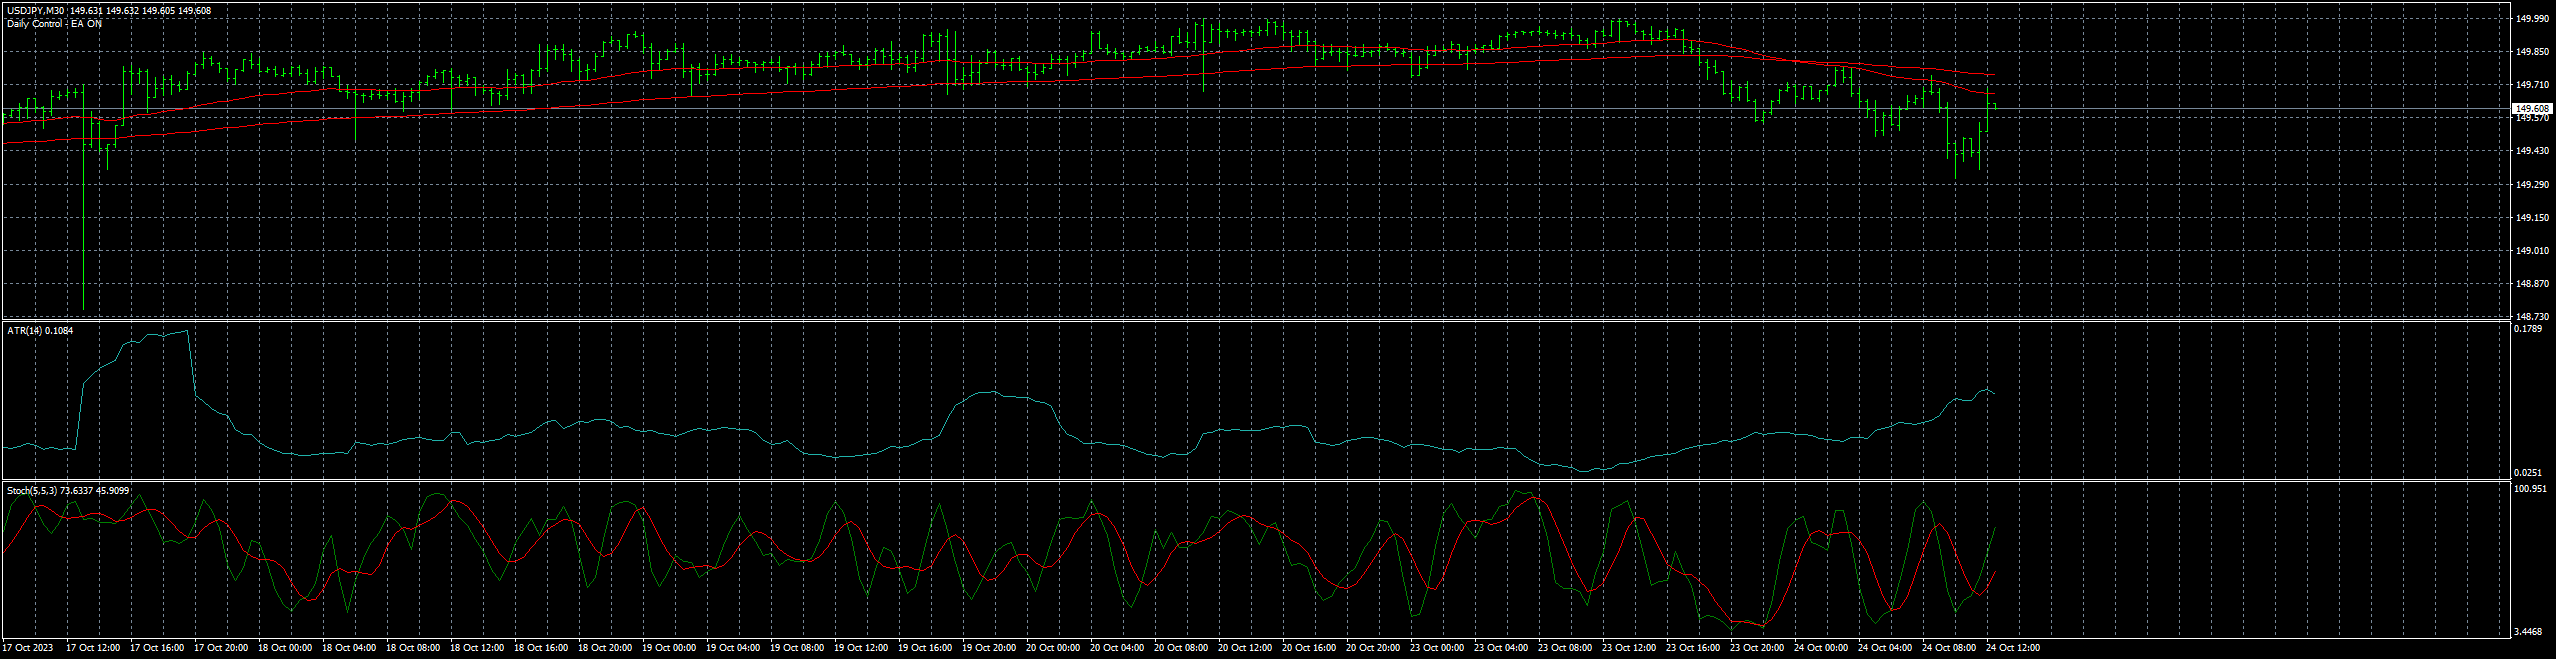The image size is (2556, 659).
Task: Click the '23 Oct 00:00' time label
Action: pos(1437,648)
